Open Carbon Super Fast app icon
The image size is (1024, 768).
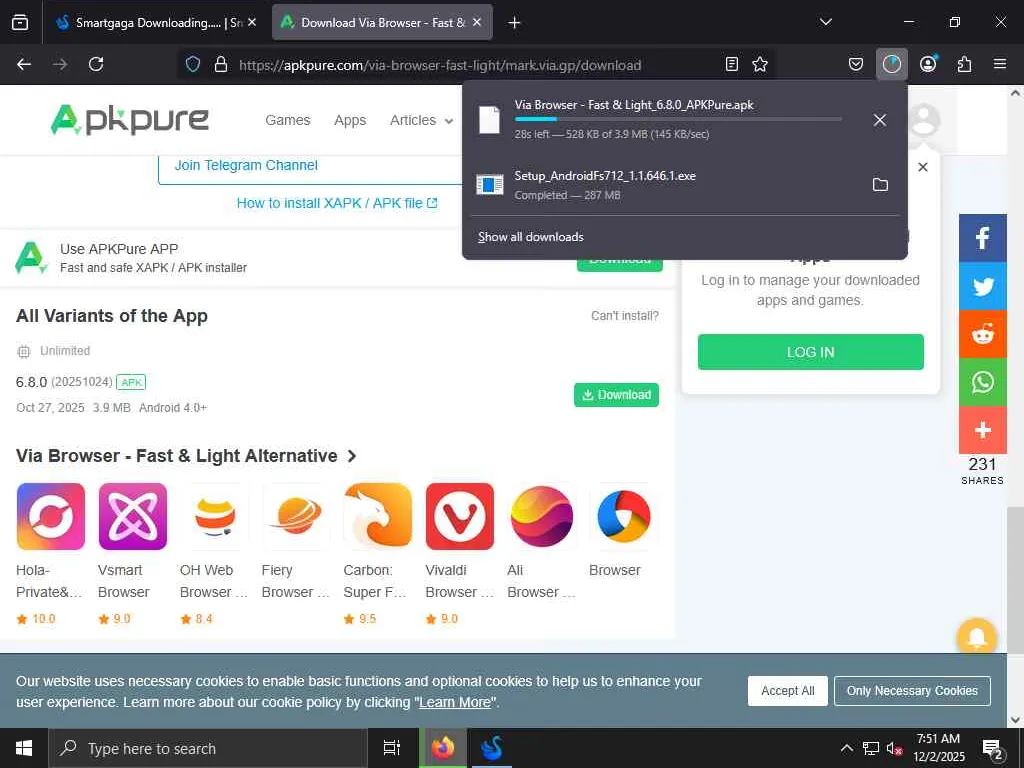378,516
